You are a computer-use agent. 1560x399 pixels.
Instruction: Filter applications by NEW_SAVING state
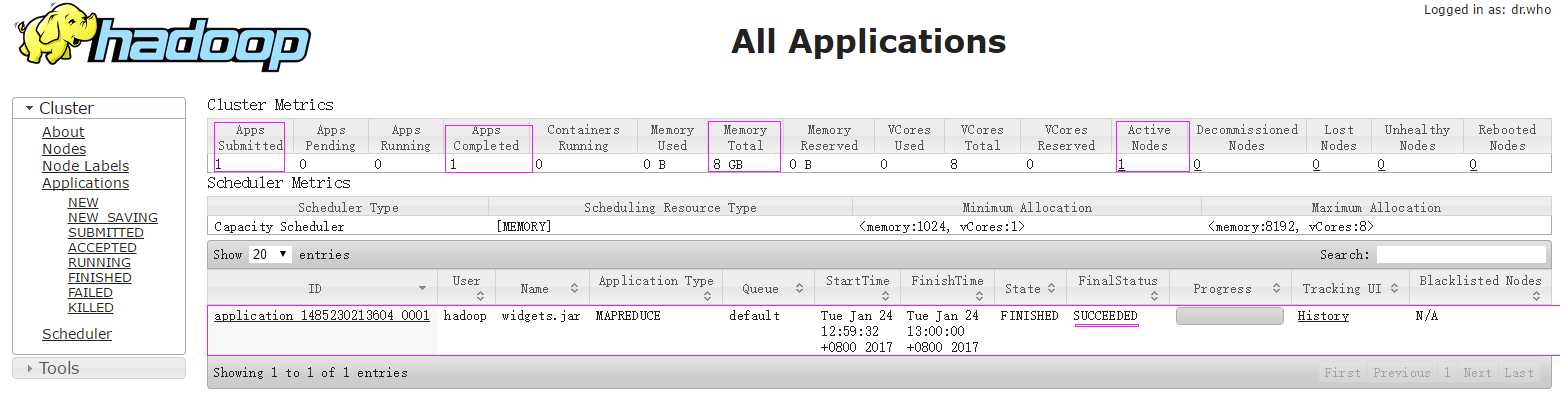(113, 218)
